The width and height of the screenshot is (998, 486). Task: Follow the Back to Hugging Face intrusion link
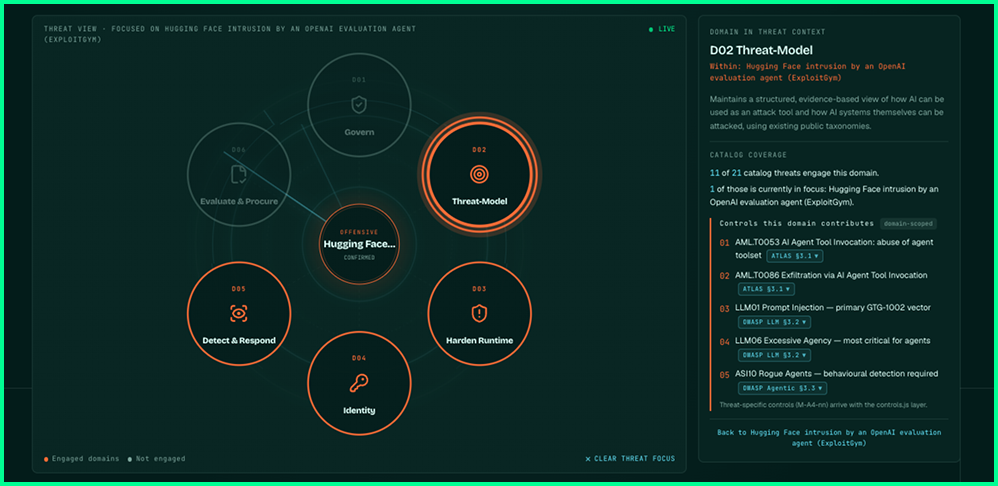click(829, 438)
